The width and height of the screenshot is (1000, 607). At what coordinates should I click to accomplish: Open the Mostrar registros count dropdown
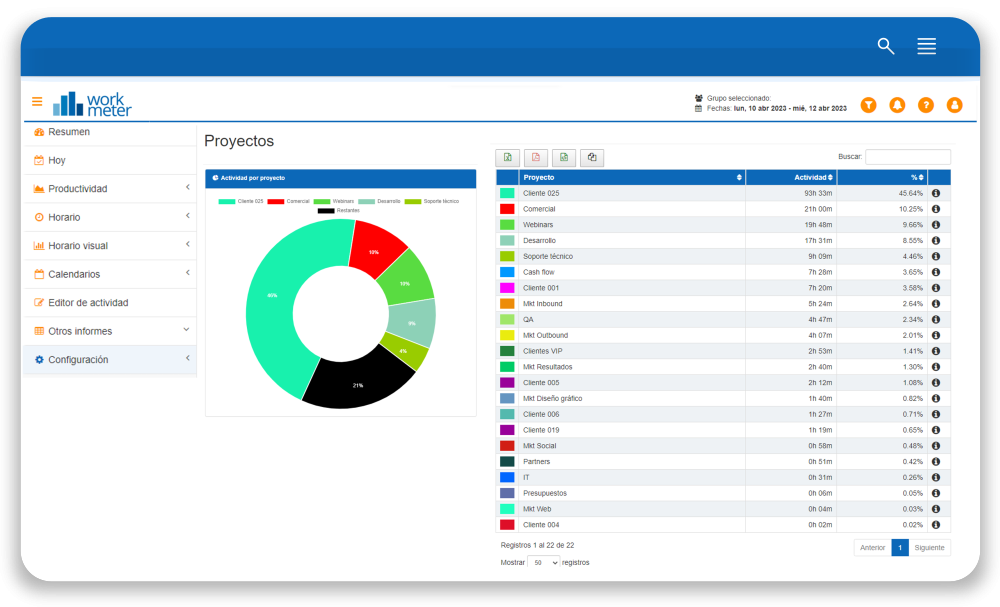click(x=544, y=563)
